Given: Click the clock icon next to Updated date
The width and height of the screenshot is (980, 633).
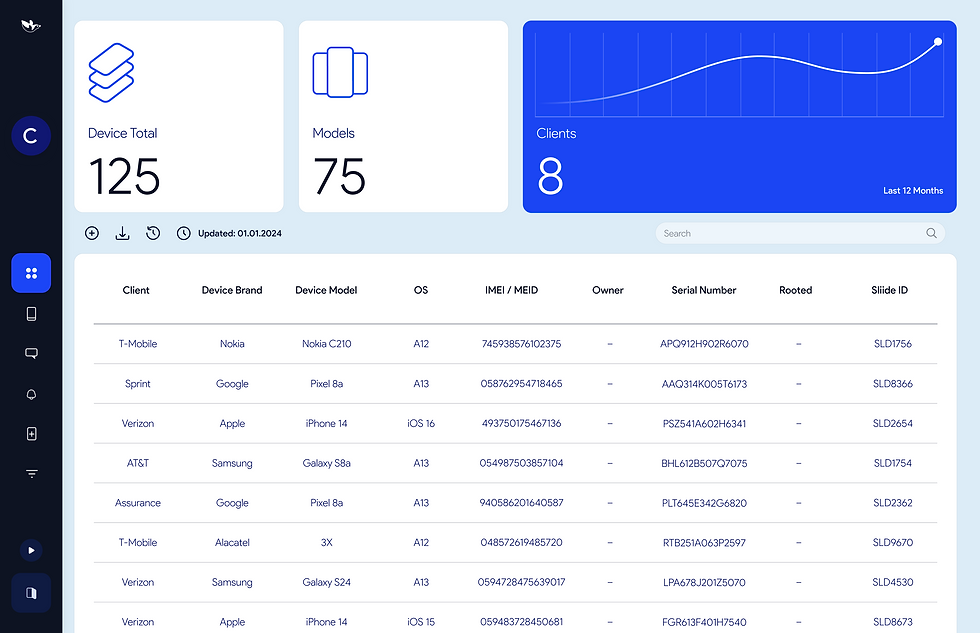Looking at the screenshot, I should [183, 233].
